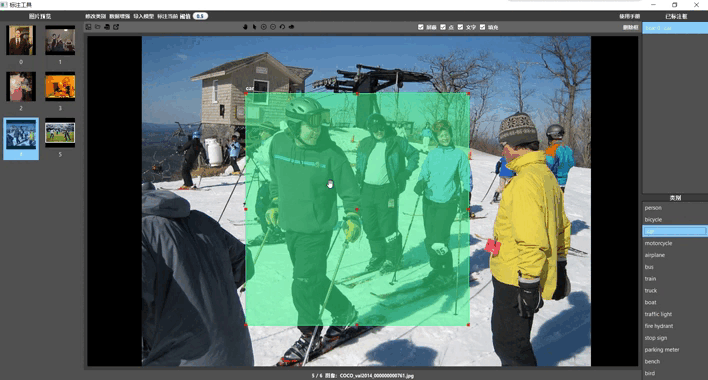
Task: Choose highlighted 'car' in the class list
Action: pos(675,231)
